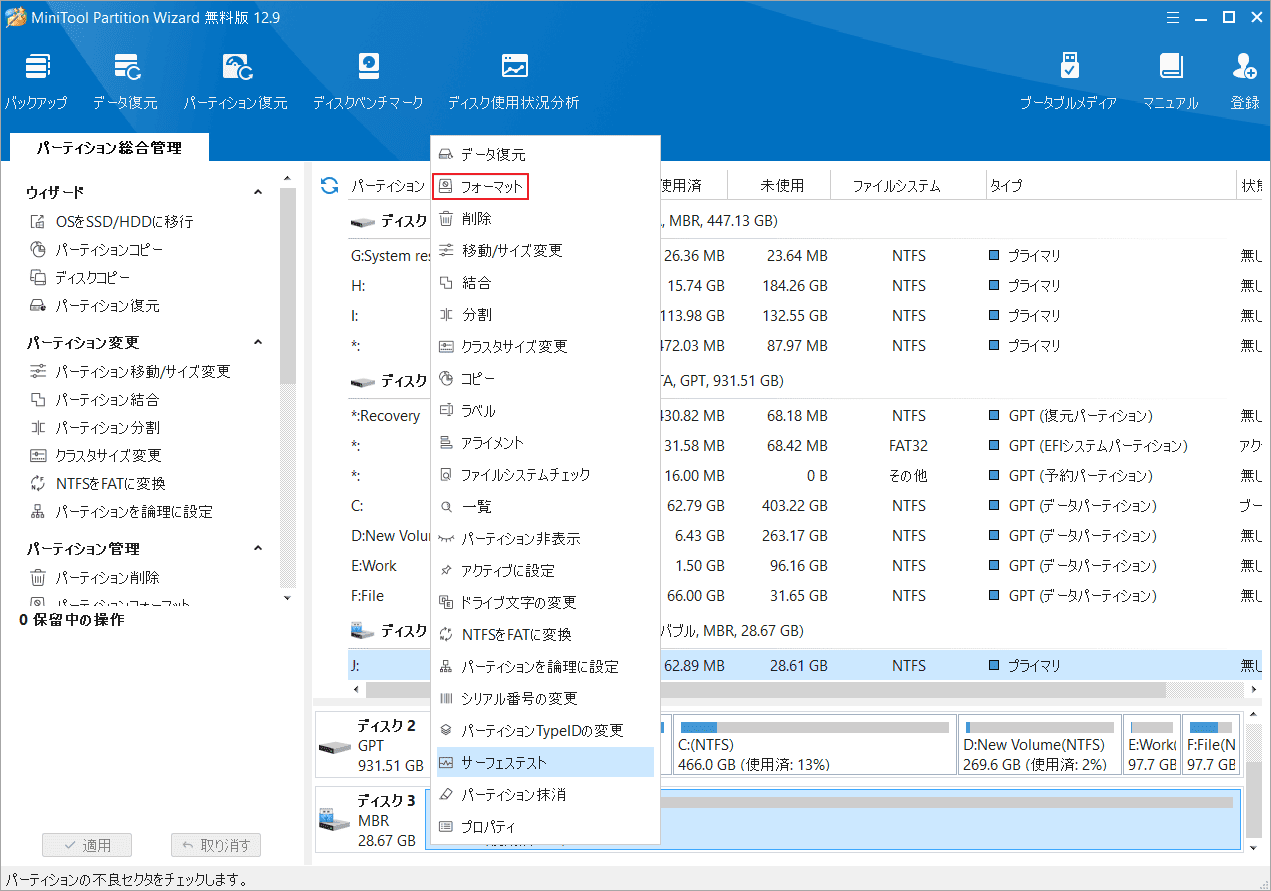Select パーティション削除 in the sidebar
The height and width of the screenshot is (891, 1271).
pos(95,577)
